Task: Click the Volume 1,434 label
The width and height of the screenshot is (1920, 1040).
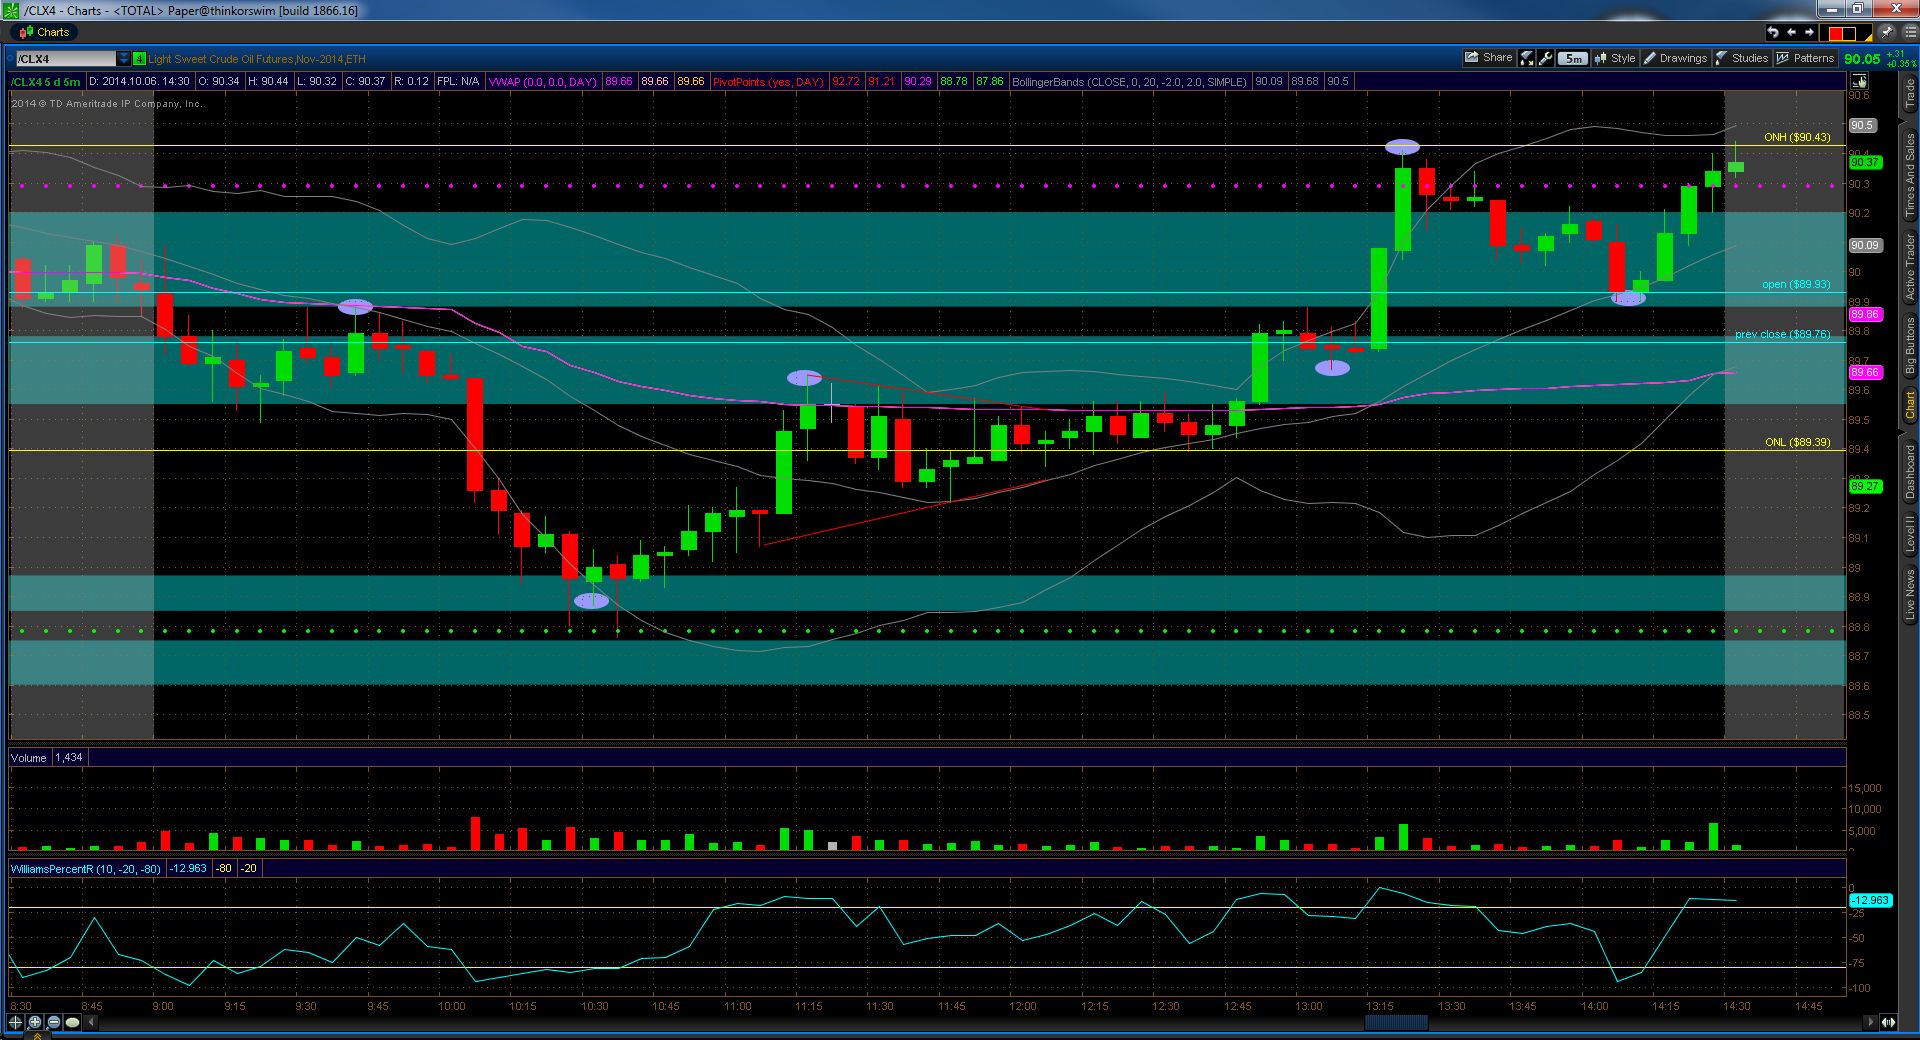Action: (x=47, y=758)
